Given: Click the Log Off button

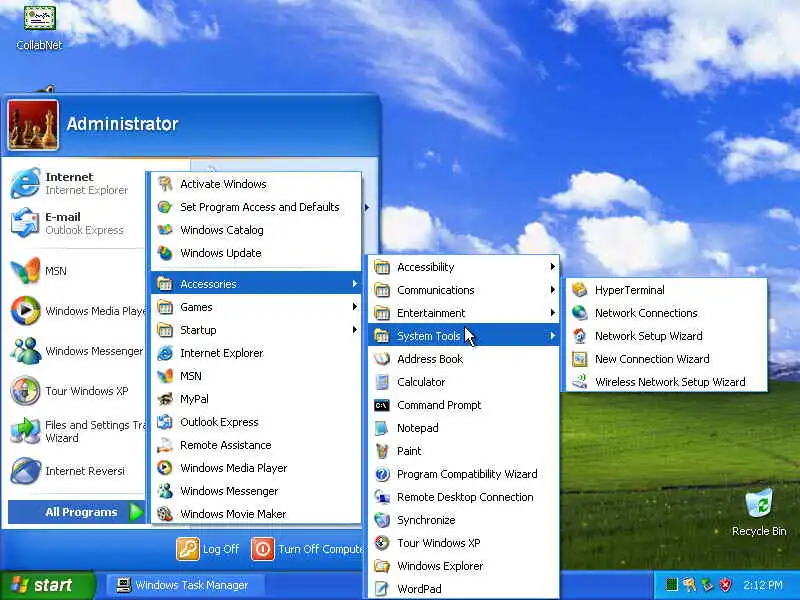Looking at the screenshot, I should [208, 549].
